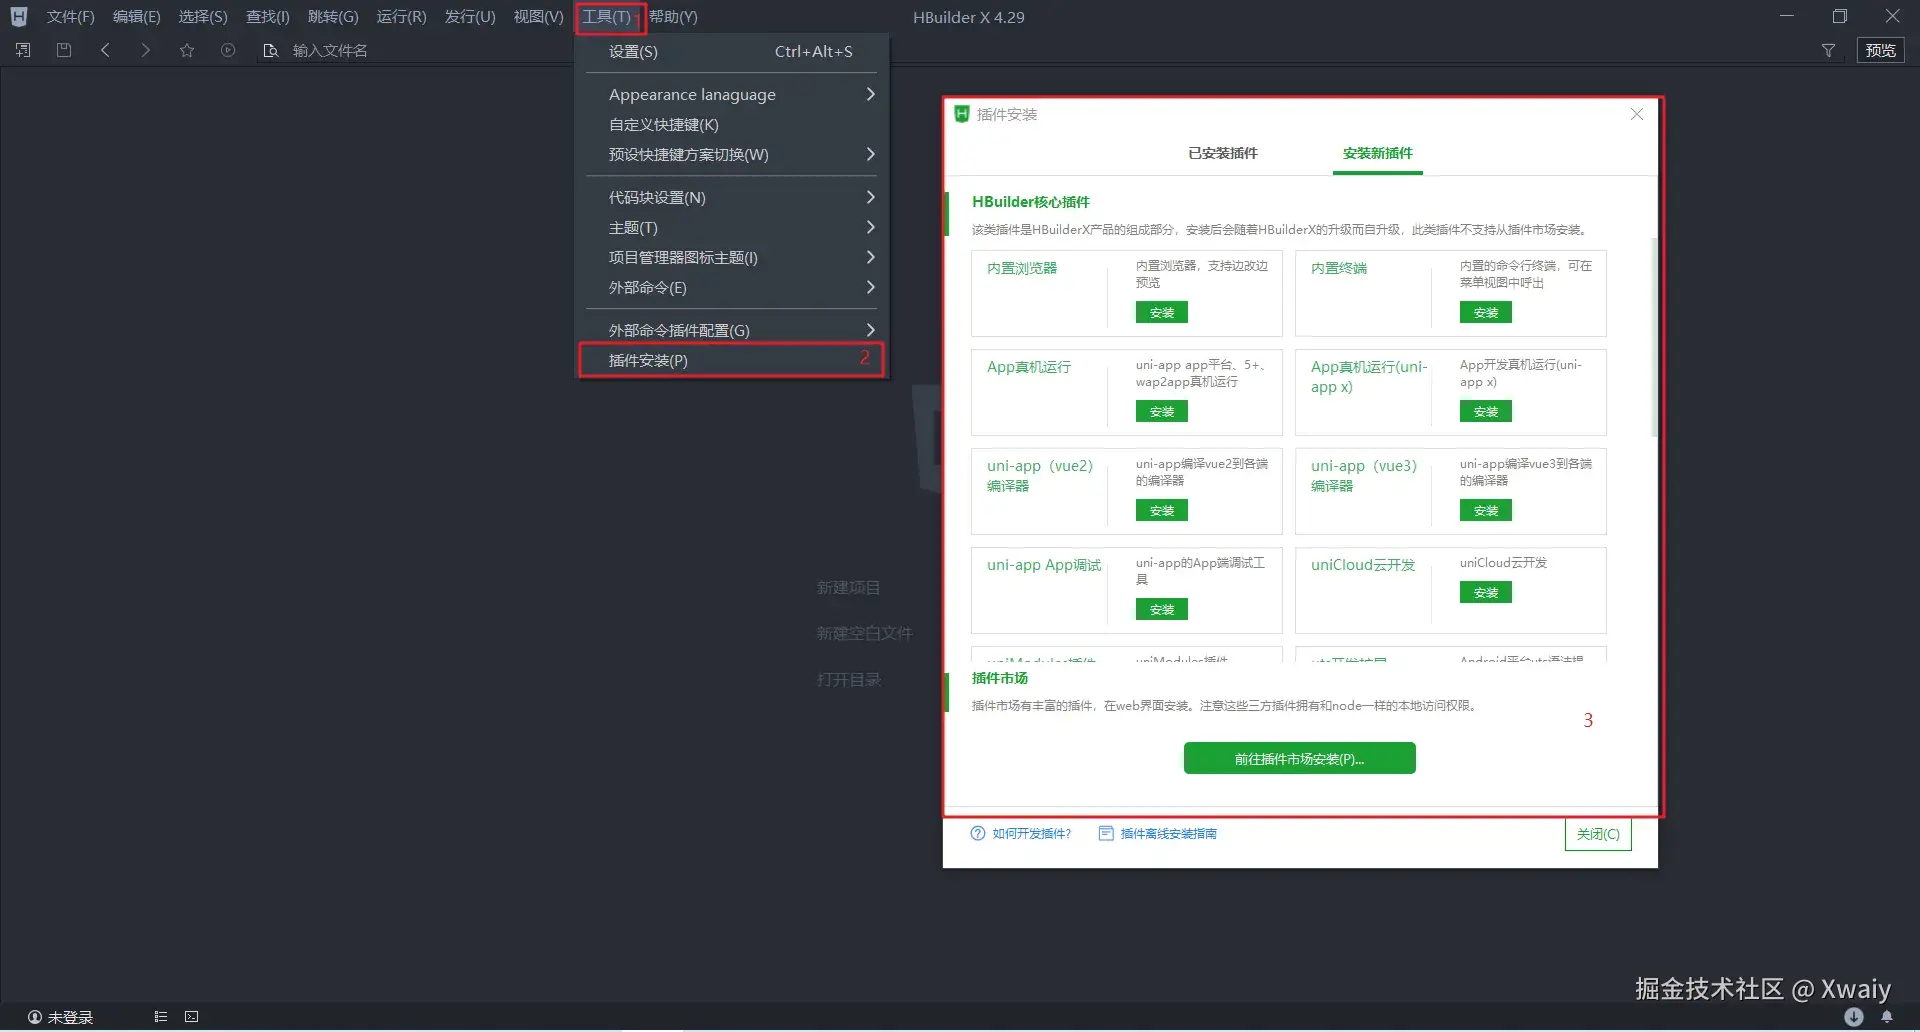1920x1032 pixels.
Task: Click the 关闭(C) button
Action: click(x=1597, y=834)
